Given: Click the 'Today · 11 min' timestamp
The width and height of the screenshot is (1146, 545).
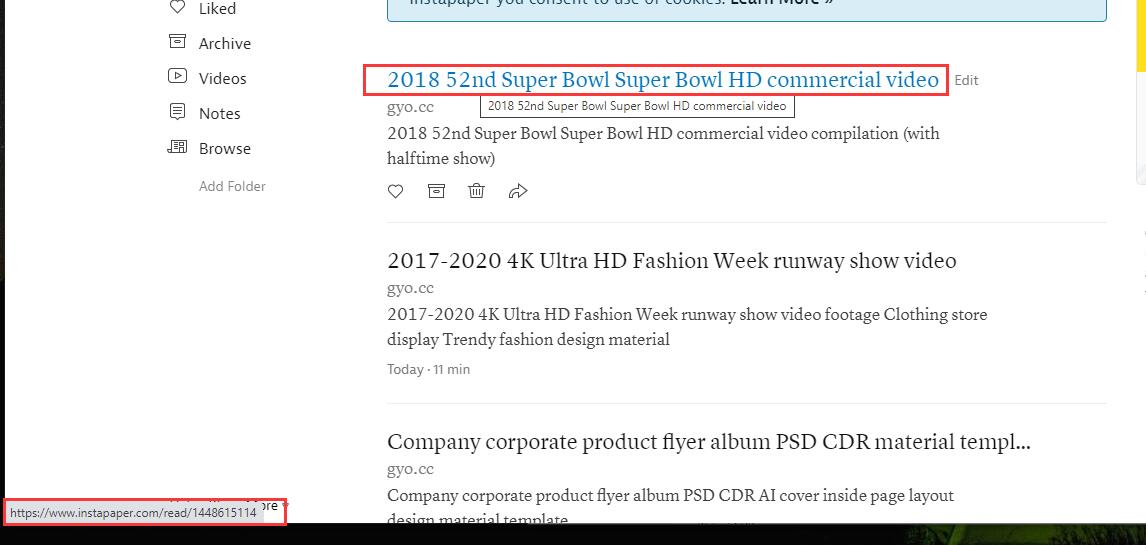Looking at the screenshot, I should (x=428, y=370).
